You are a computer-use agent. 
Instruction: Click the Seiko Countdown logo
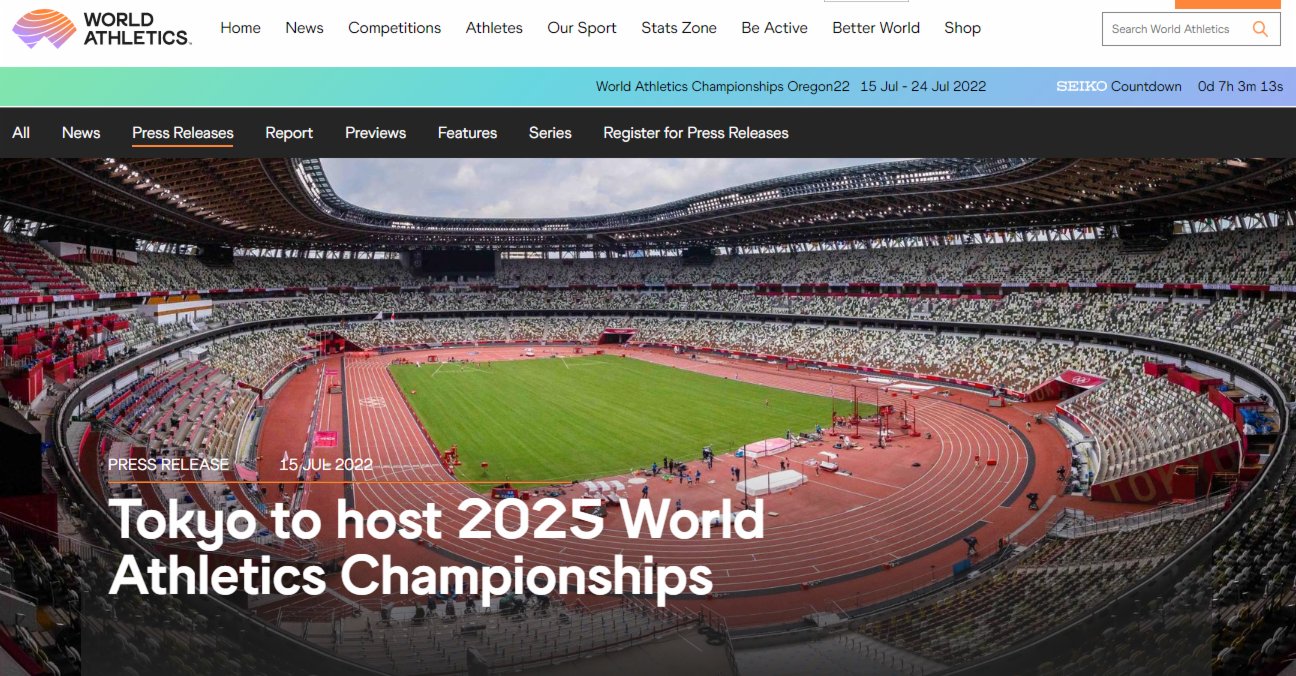click(x=1082, y=86)
